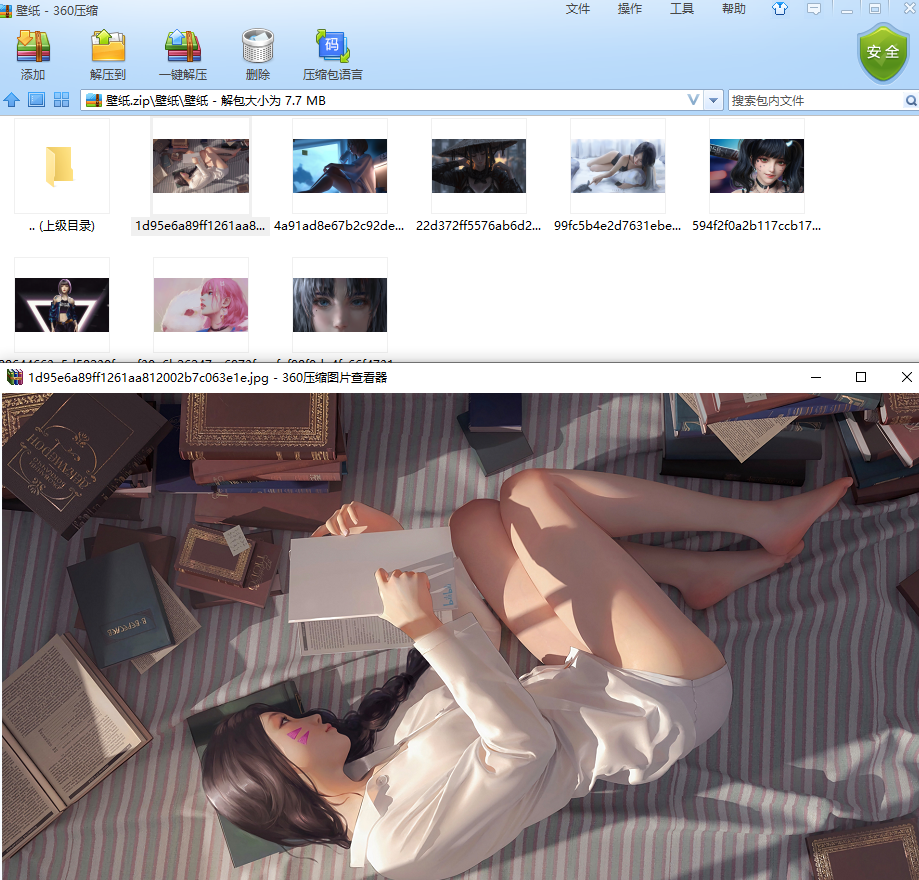Click the green 安全 shield badge
919x880 pixels.
[882, 53]
